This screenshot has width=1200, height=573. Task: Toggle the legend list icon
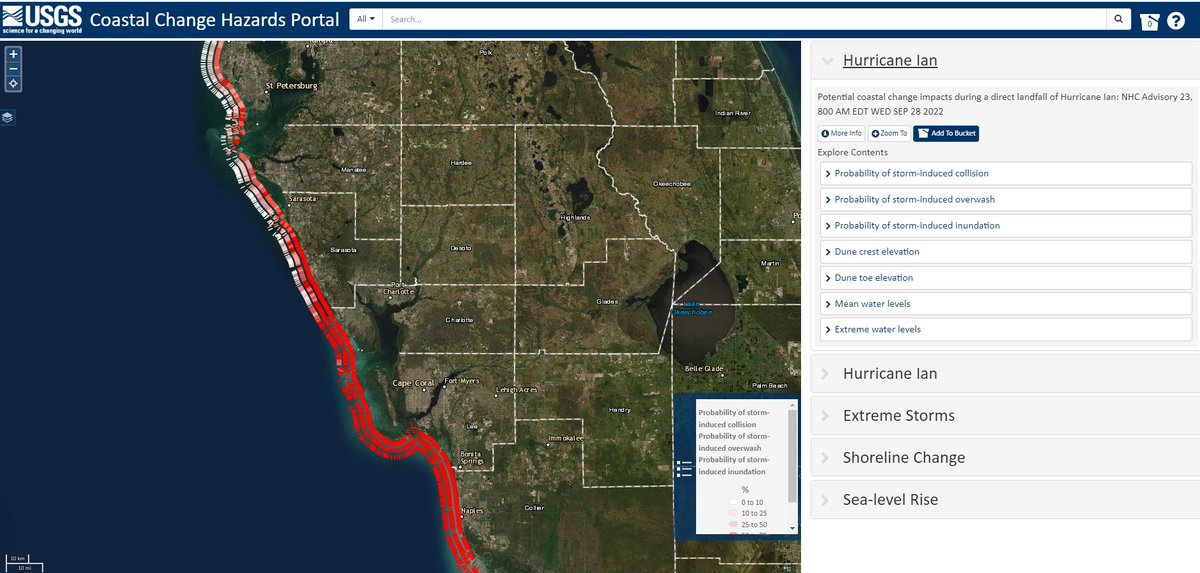tap(684, 468)
